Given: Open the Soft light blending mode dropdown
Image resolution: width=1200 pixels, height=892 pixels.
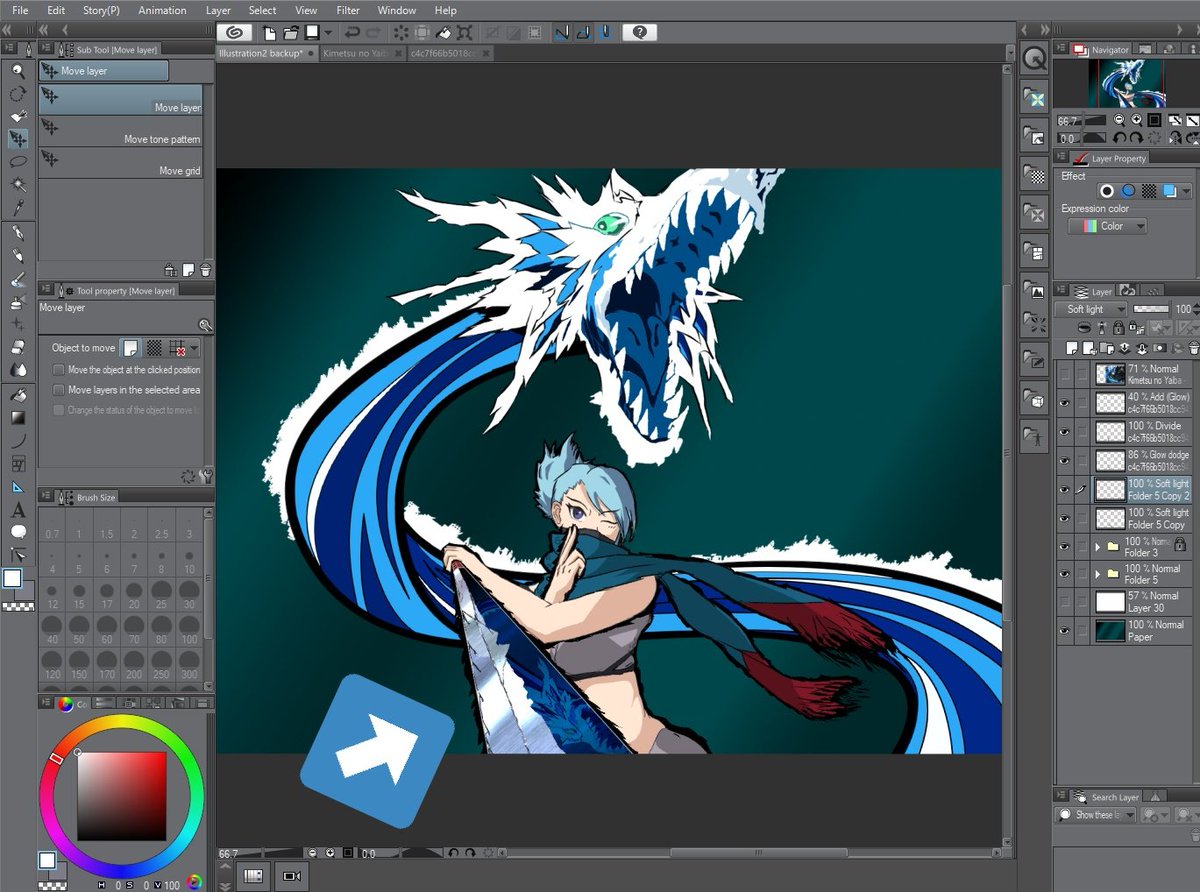Looking at the screenshot, I should 1091,309.
